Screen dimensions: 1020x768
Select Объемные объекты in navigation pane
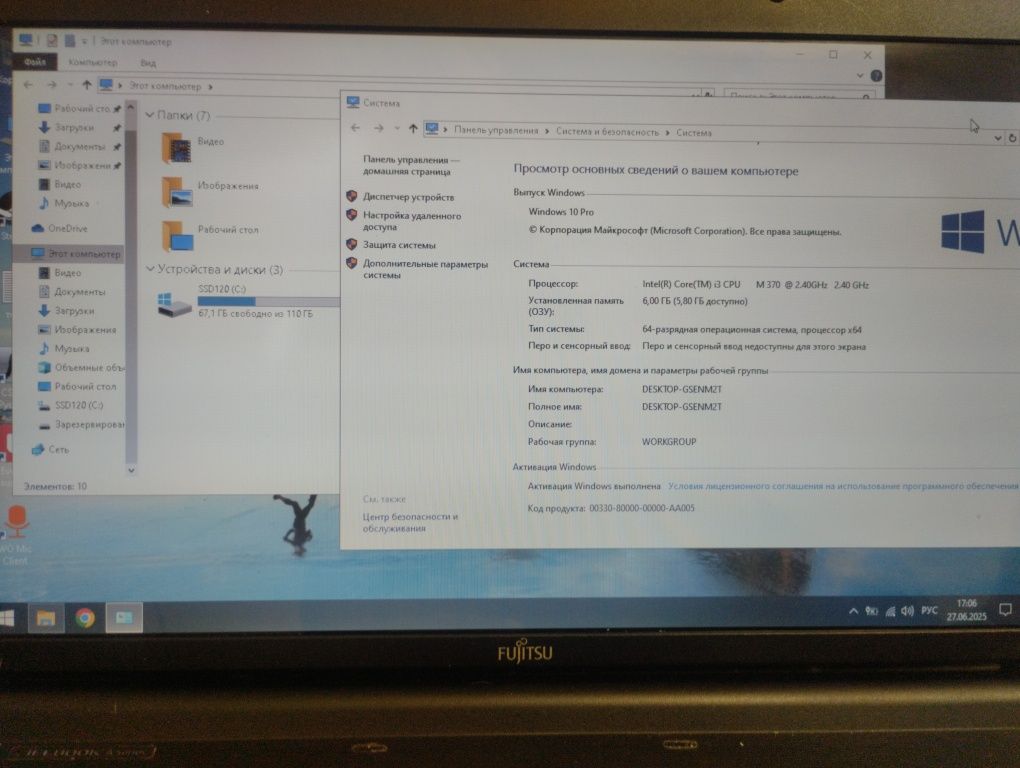coord(80,367)
